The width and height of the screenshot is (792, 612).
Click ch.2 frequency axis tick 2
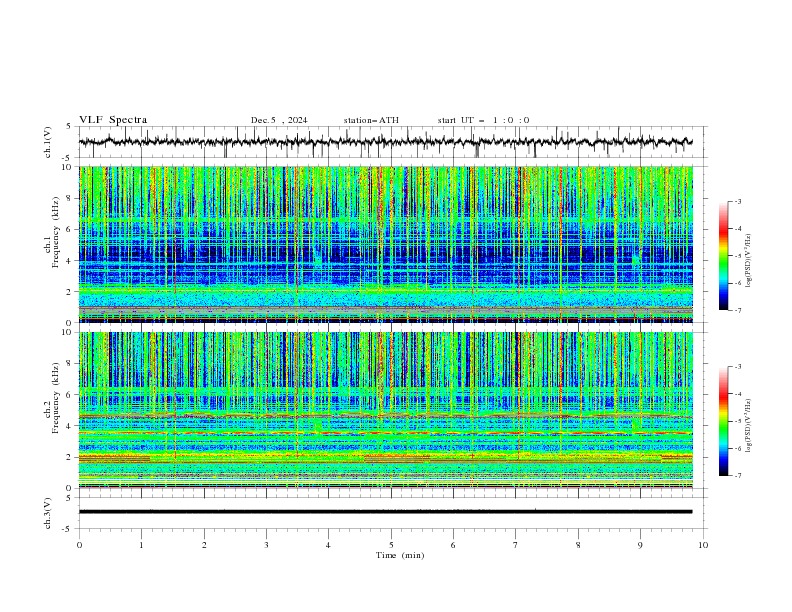tap(70, 457)
